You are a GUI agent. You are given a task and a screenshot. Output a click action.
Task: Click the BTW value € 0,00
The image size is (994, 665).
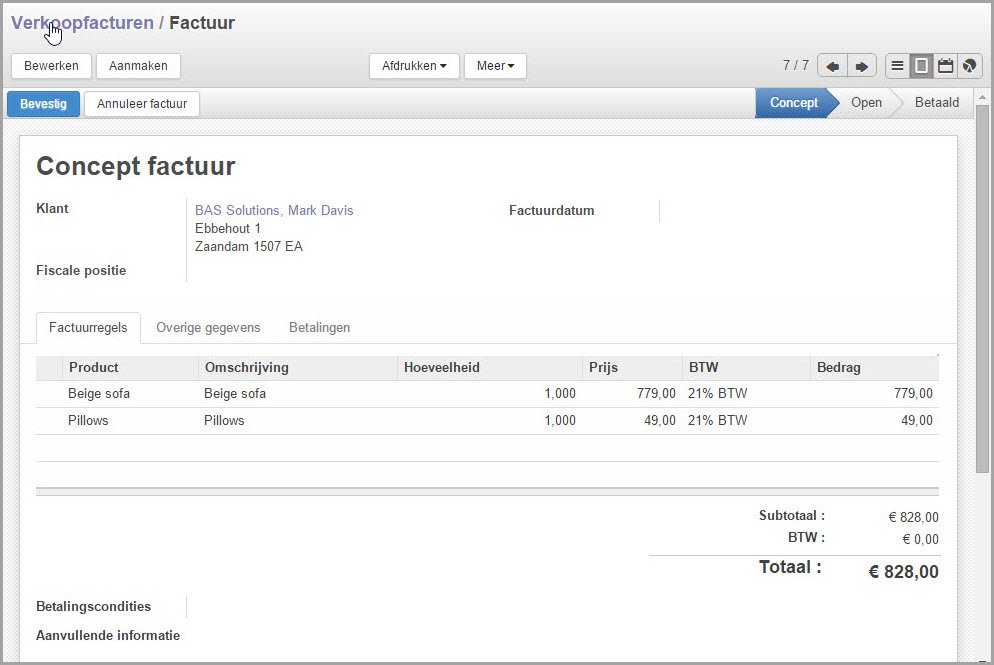(920, 539)
